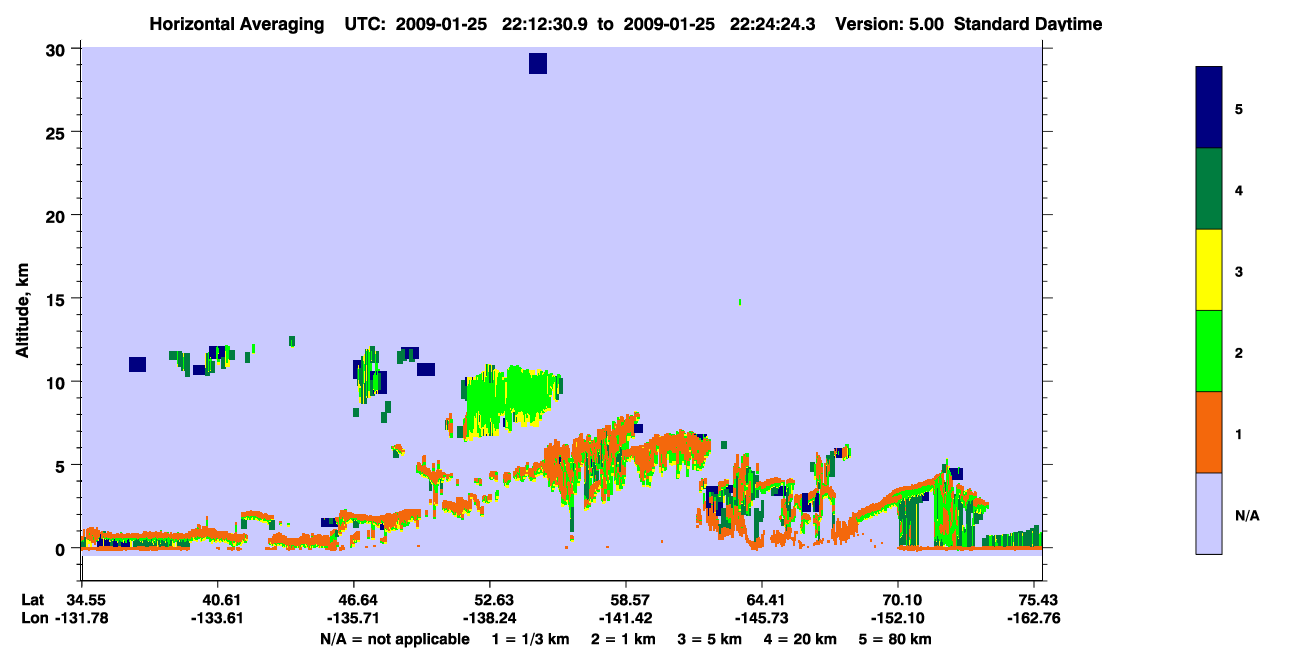Click the 0 altitude tick label
The height and width of the screenshot is (667, 1300).
(x=62, y=549)
